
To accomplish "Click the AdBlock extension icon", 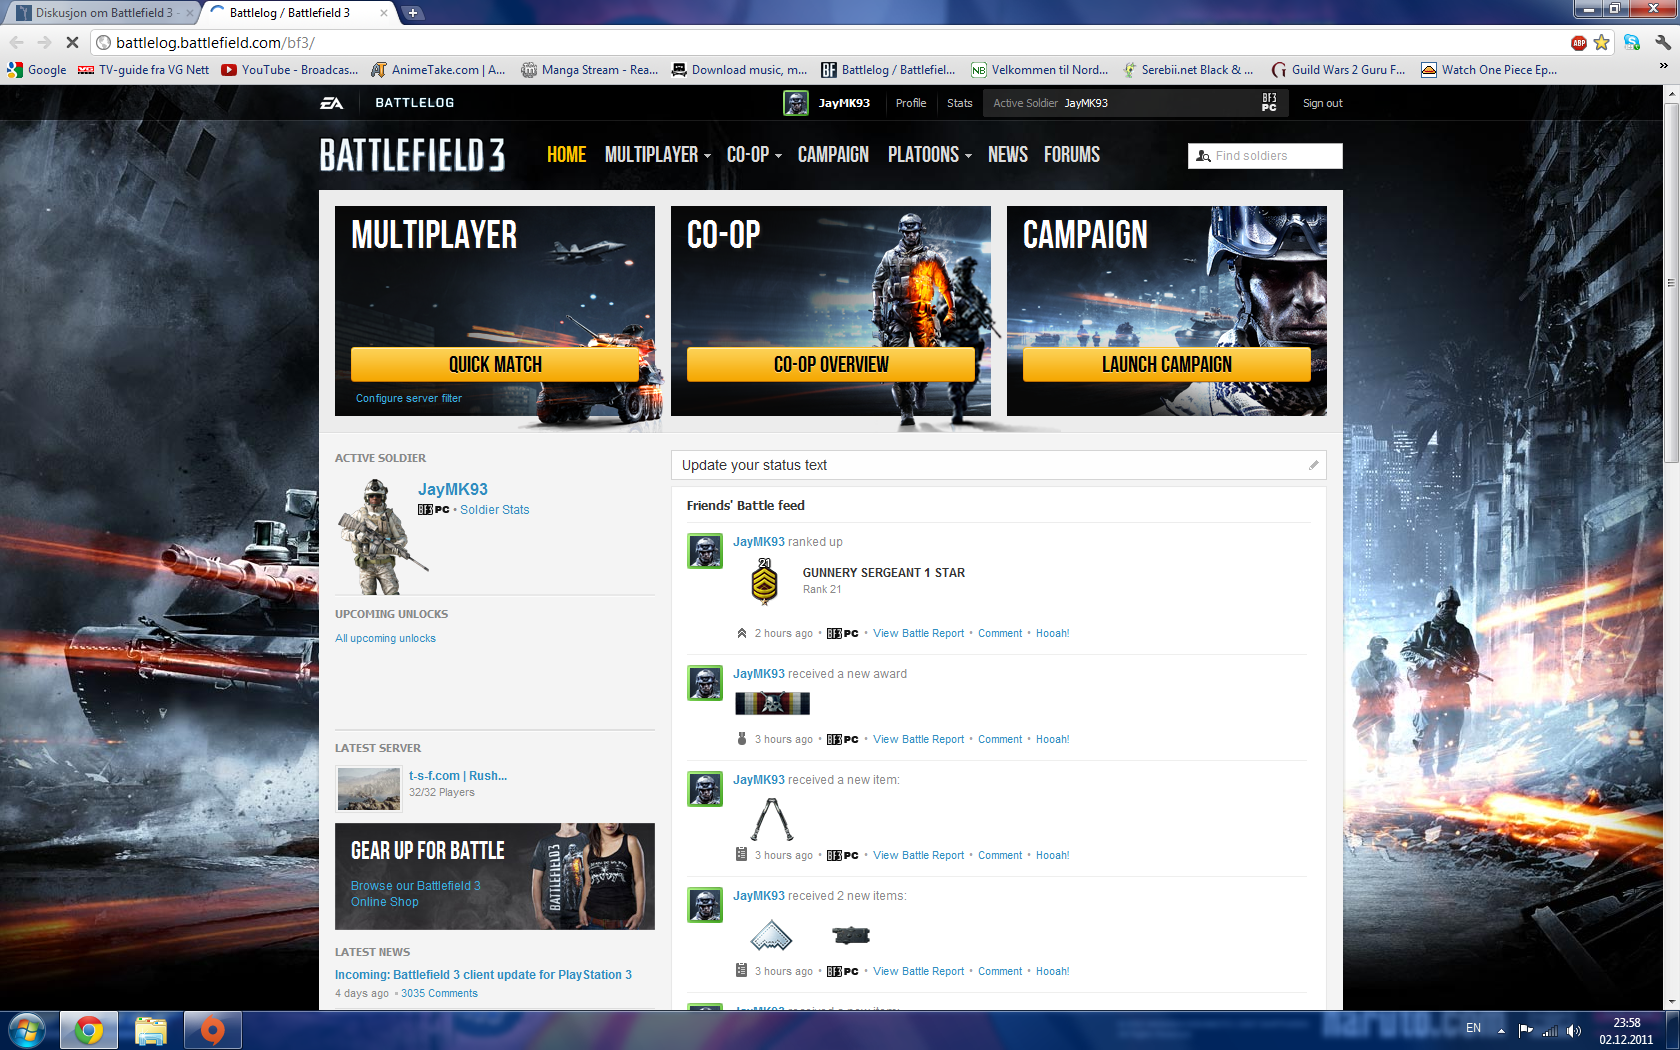I will (1579, 42).
